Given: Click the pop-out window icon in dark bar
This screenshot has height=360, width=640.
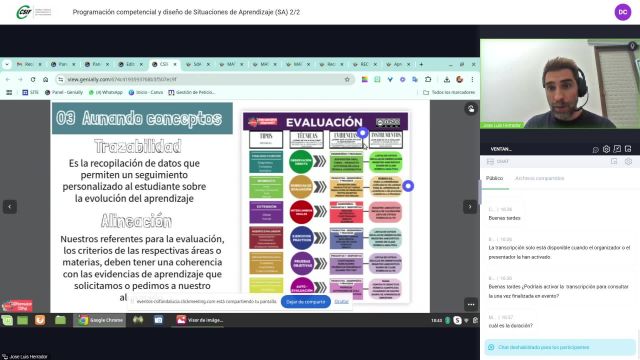Looking at the screenshot, I should coord(617,149).
